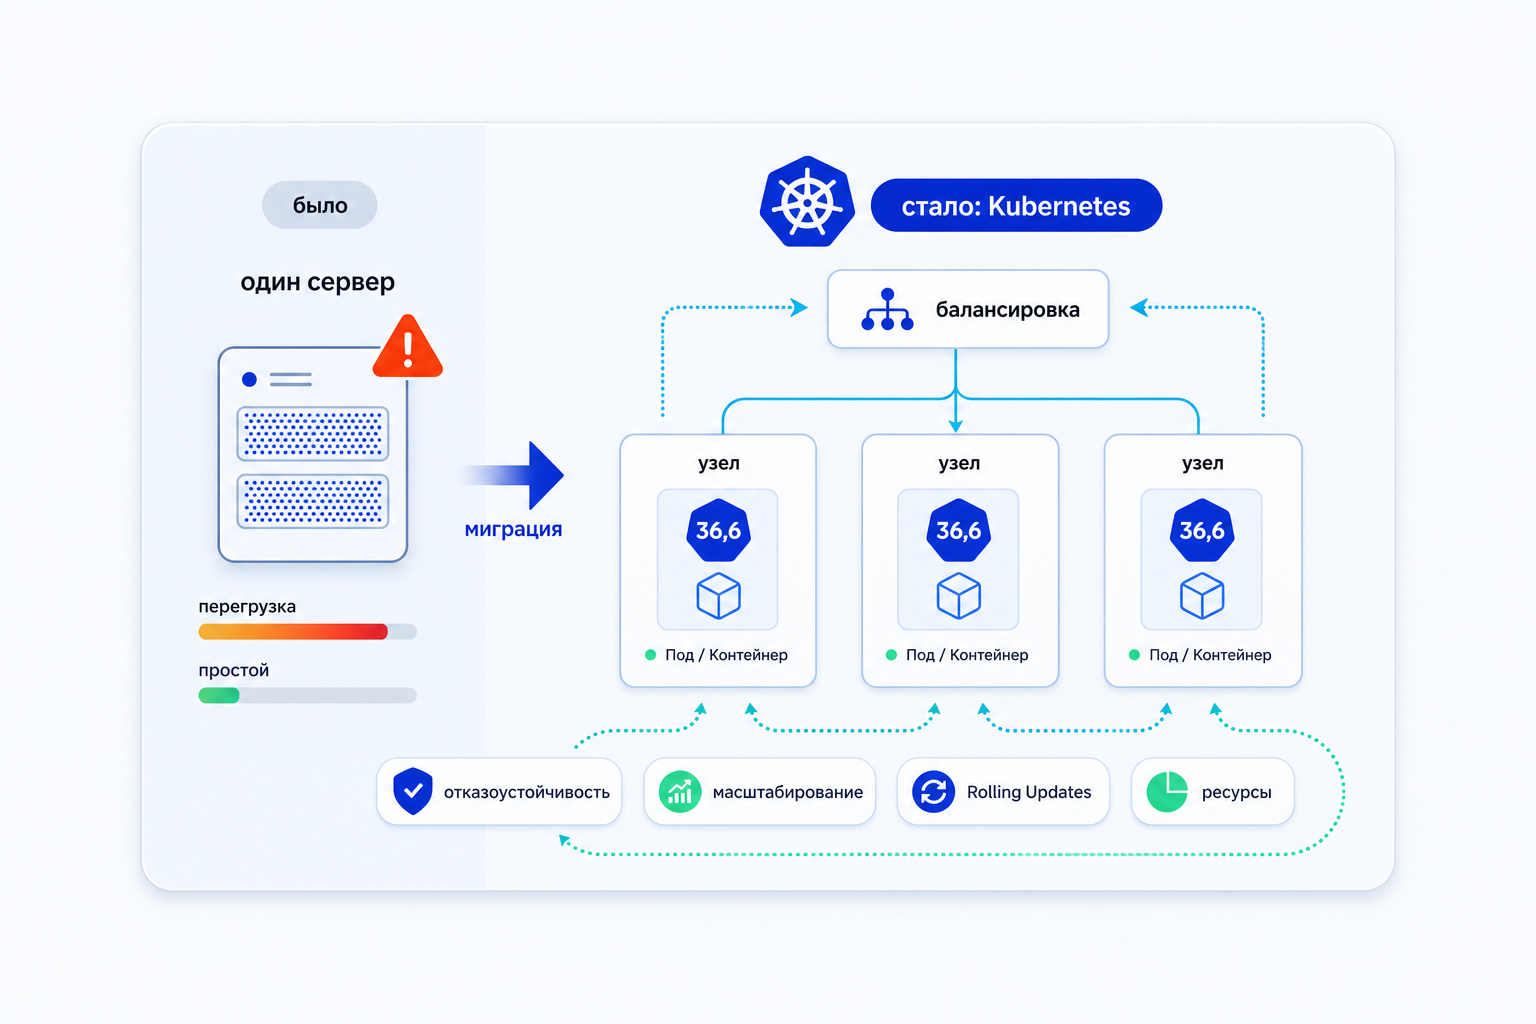Click the blue dot on server header

(x=250, y=379)
